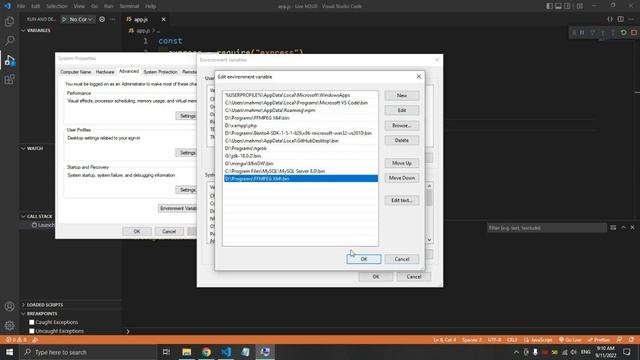Open the notifications bell in status bar

tap(631, 340)
